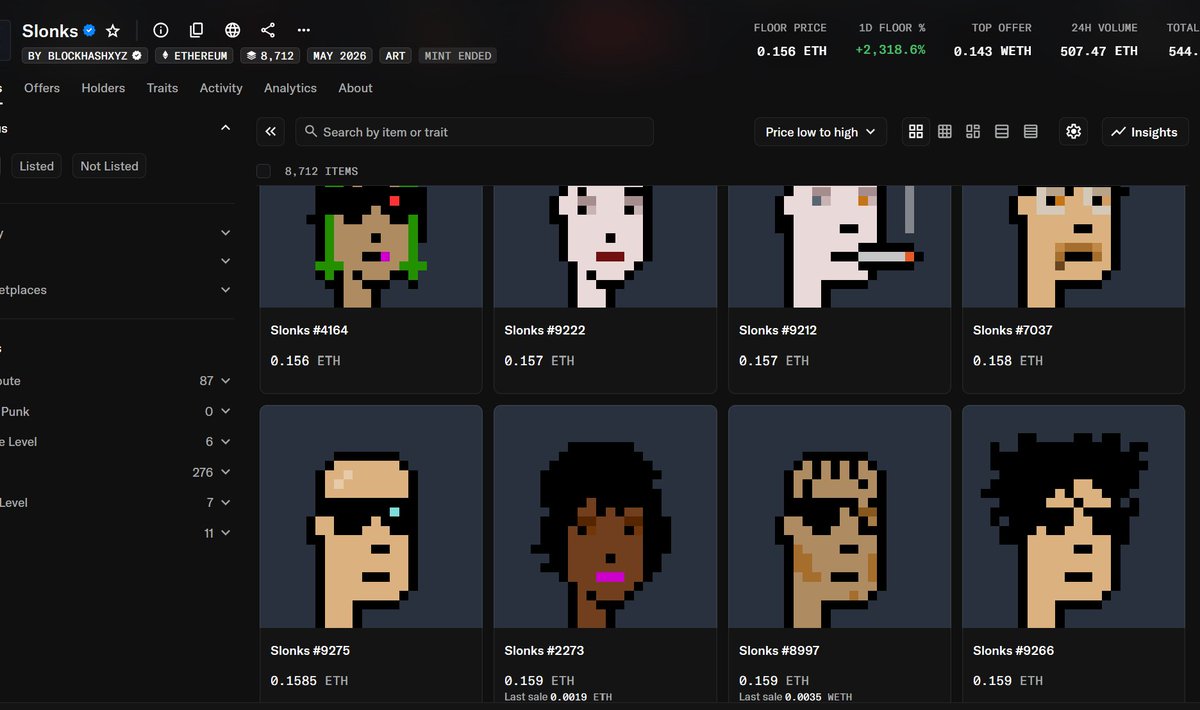Image resolution: width=1200 pixels, height=710 pixels.
Task: Switch to the mosaic grid view
Action: (973, 132)
